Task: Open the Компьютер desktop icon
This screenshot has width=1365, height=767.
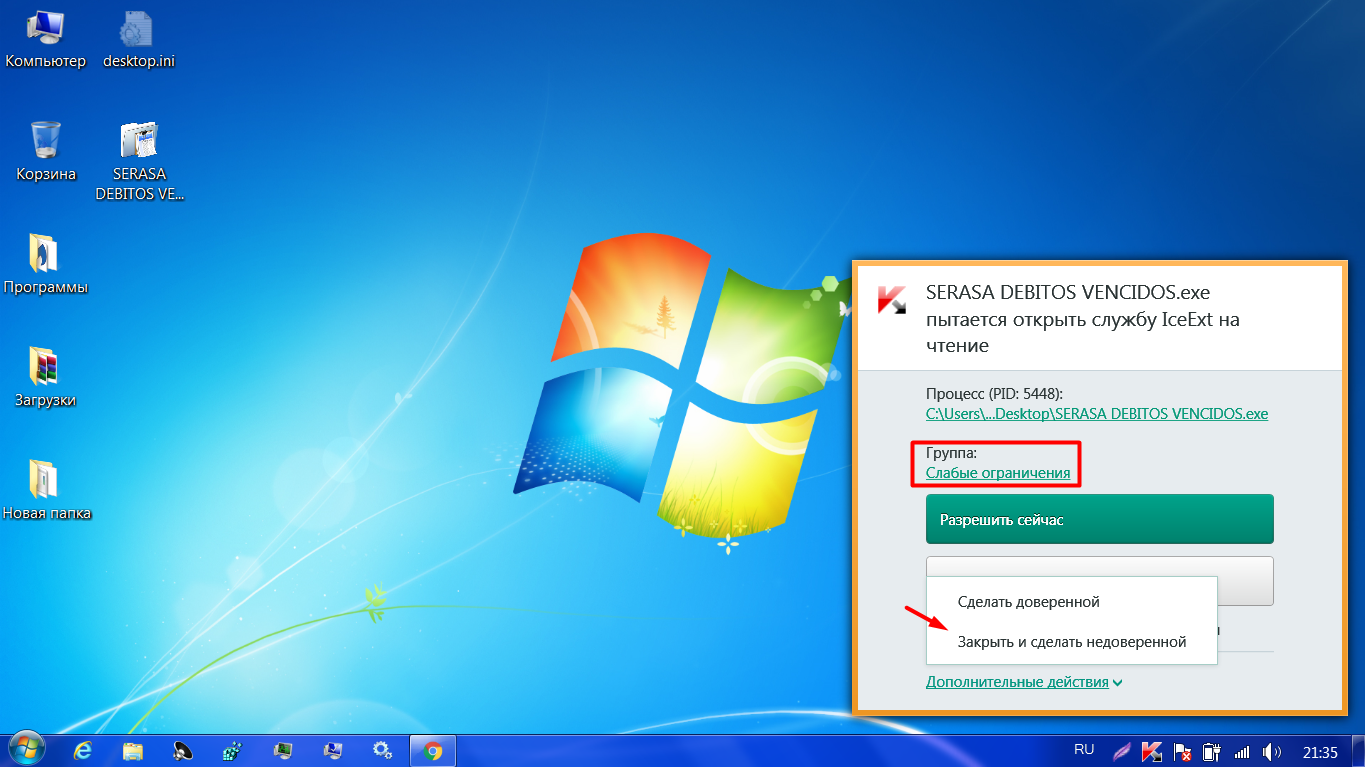Action: click(45, 40)
